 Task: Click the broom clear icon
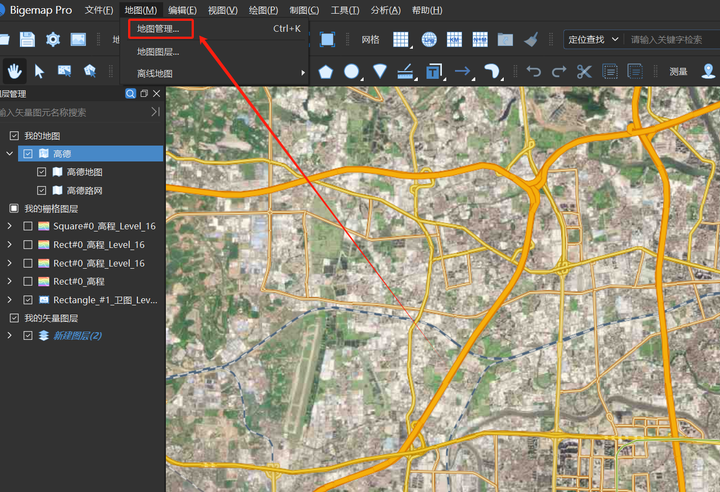click(x=531, y=40)
